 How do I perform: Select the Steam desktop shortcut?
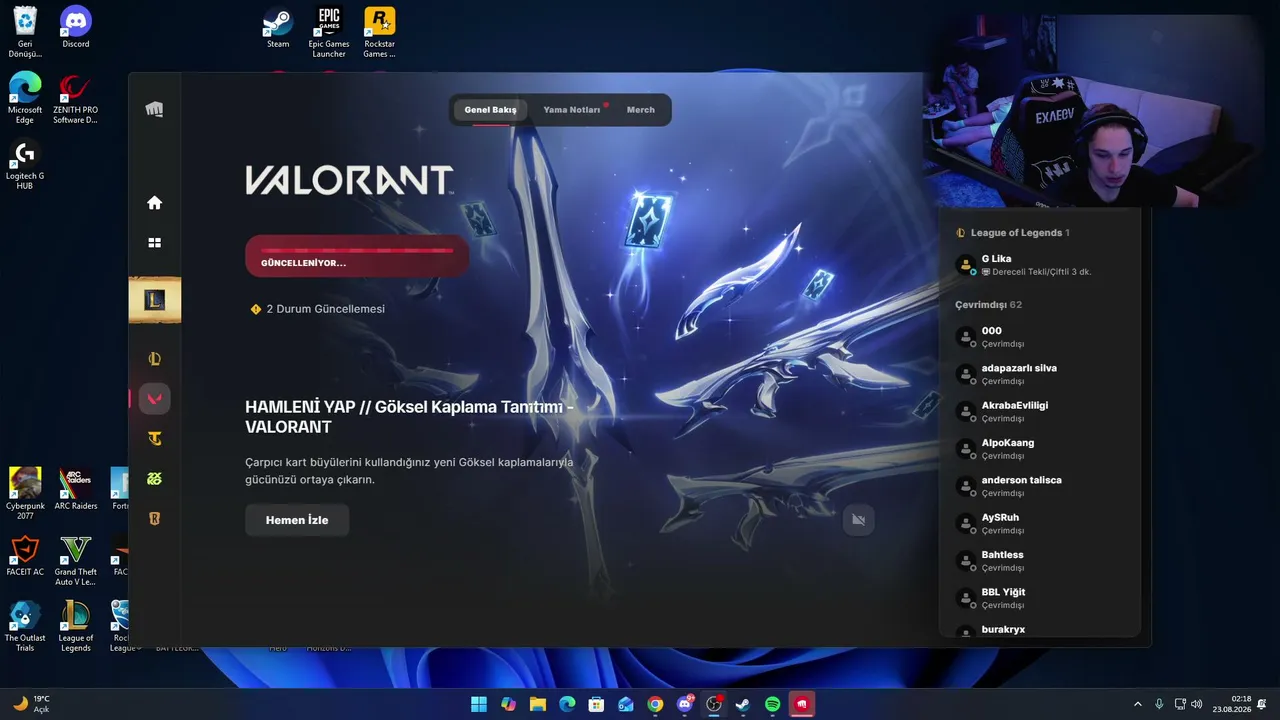click(278, 28)
